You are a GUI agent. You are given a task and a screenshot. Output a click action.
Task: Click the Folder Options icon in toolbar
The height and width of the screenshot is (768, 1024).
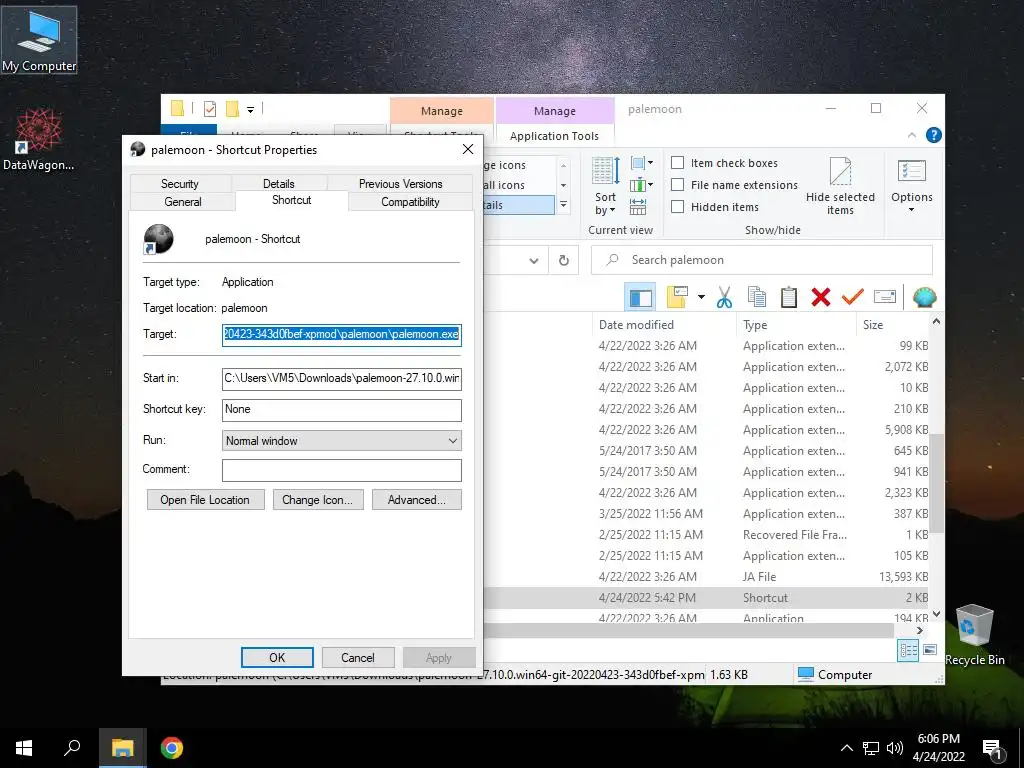(677, 297)
